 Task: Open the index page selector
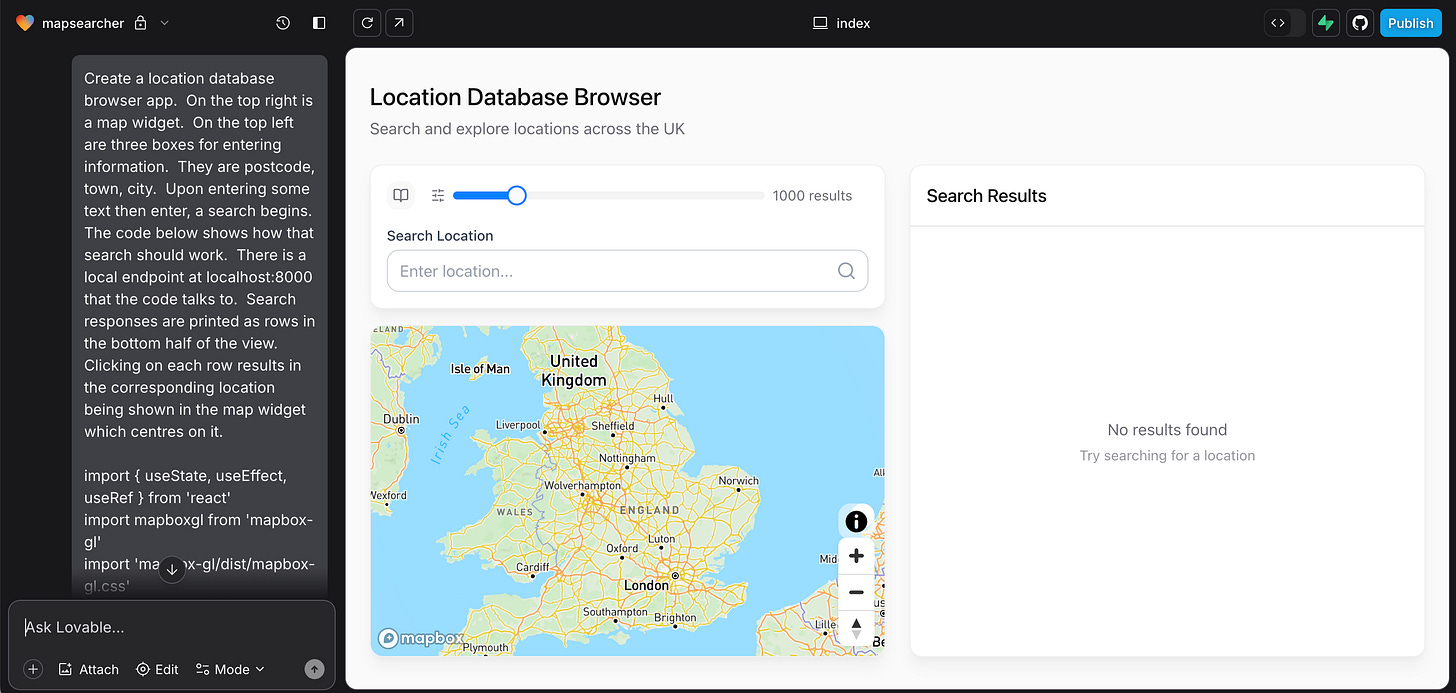(841, 23)
